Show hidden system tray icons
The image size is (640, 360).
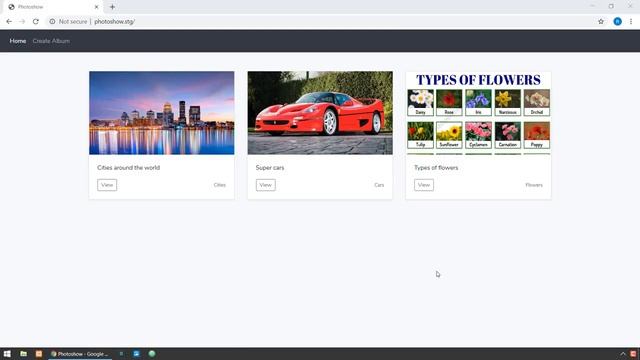click(x=623, y=354)
